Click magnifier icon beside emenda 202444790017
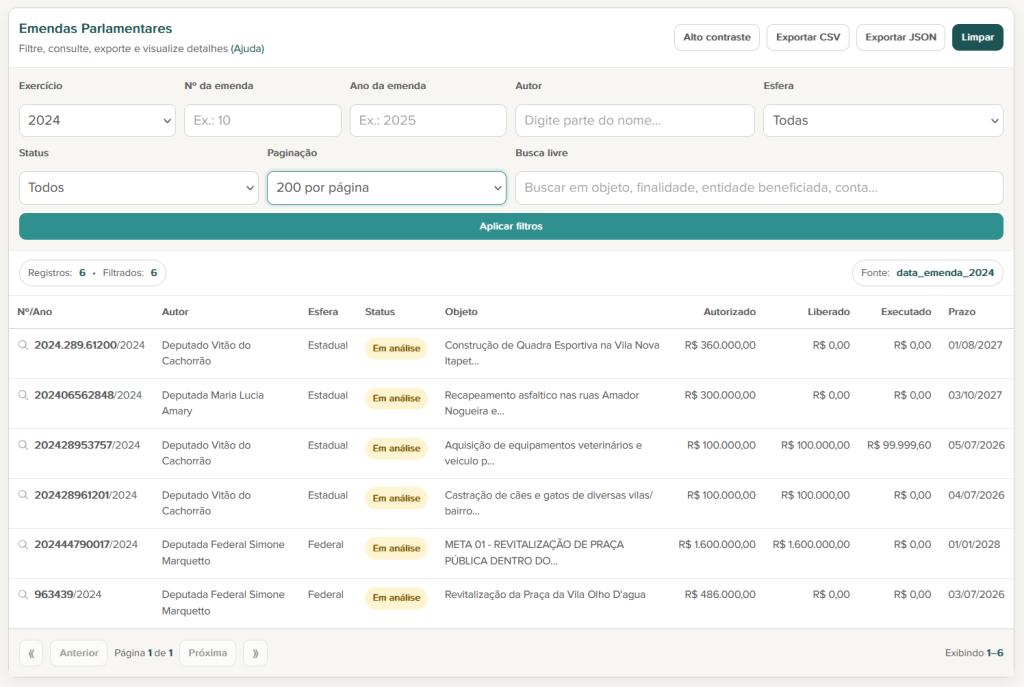Viewport: 1024px width, 687px height. (24, 545)
